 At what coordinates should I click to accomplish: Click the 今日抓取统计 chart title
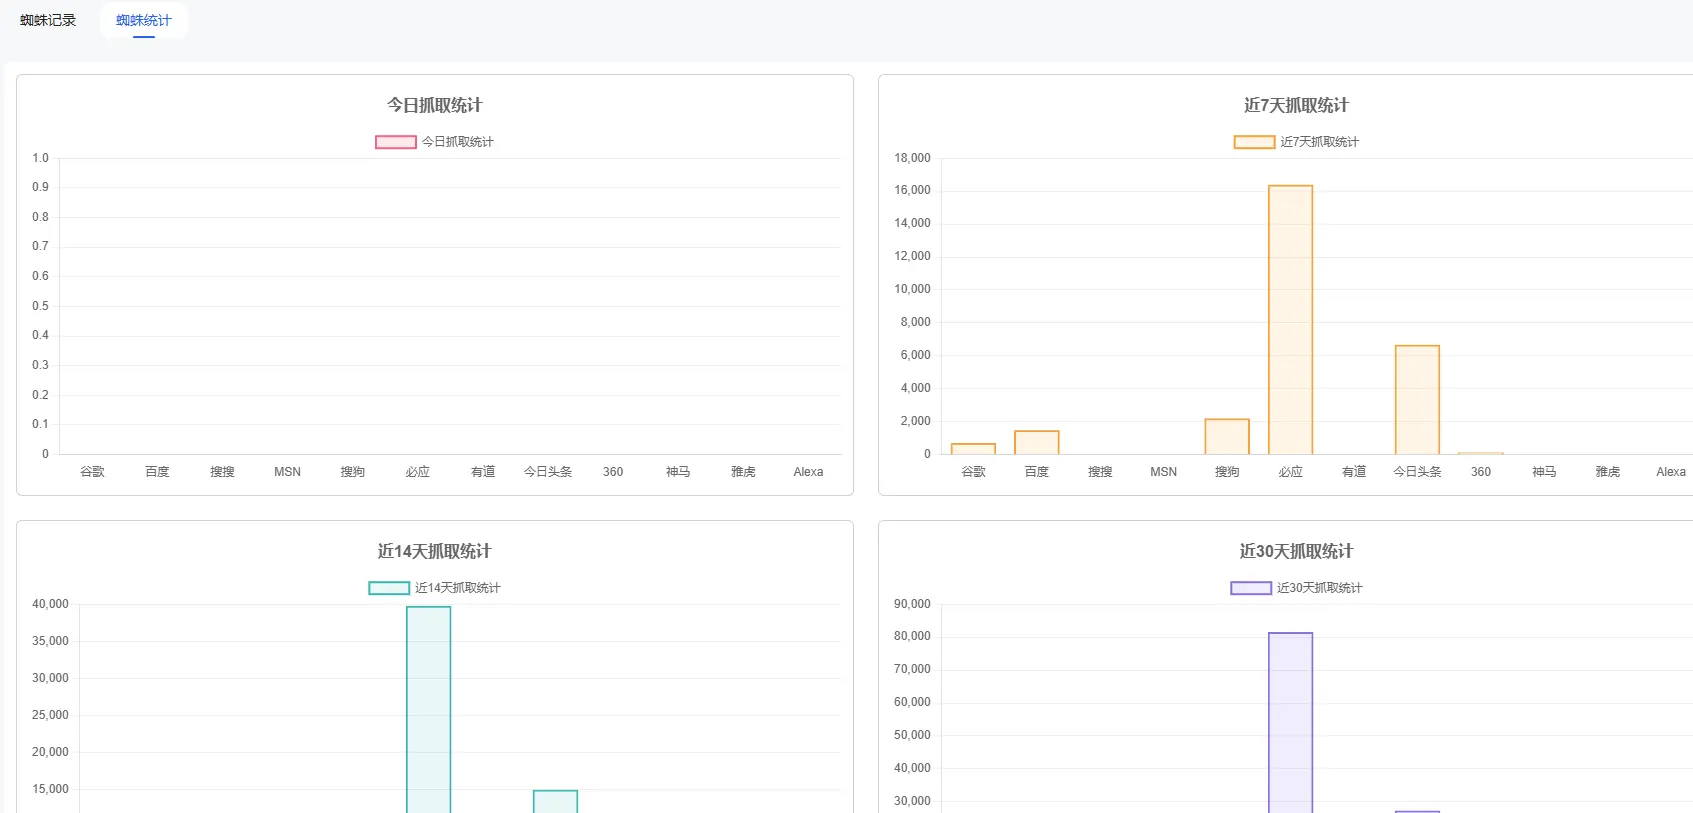pos(435,105)
